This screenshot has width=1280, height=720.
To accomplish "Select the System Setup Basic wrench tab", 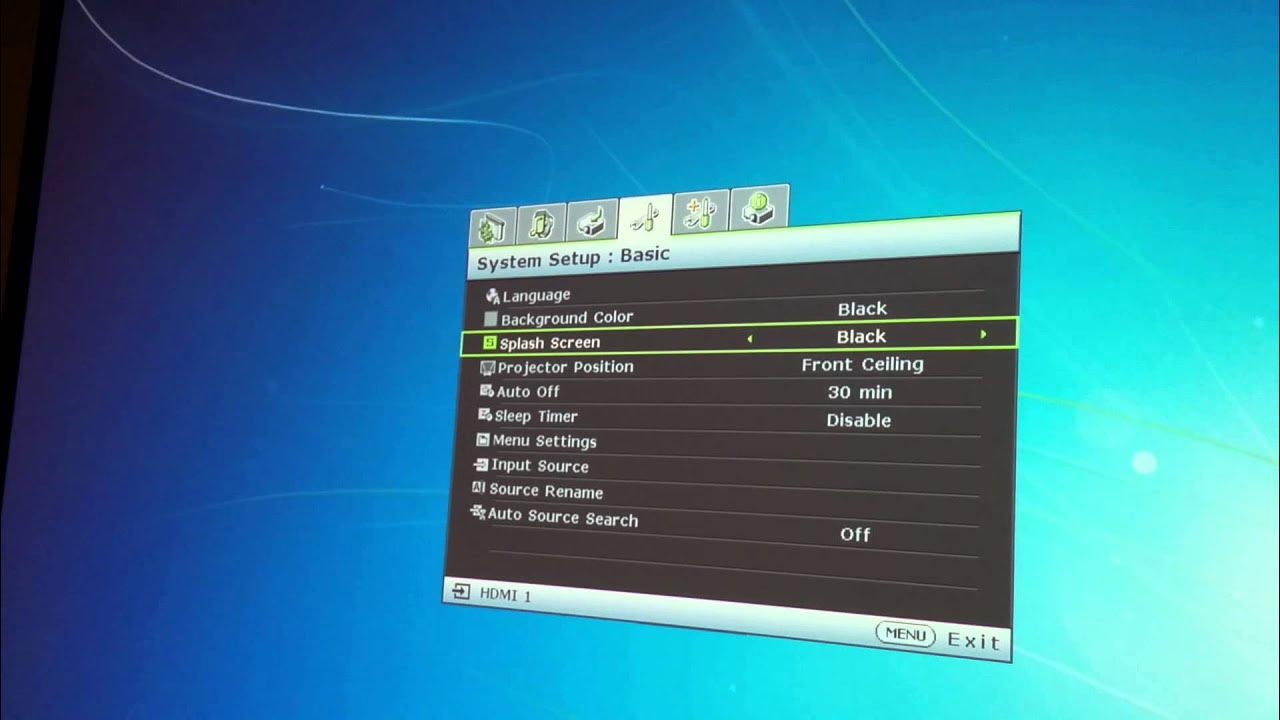I will tap(645, 216).
